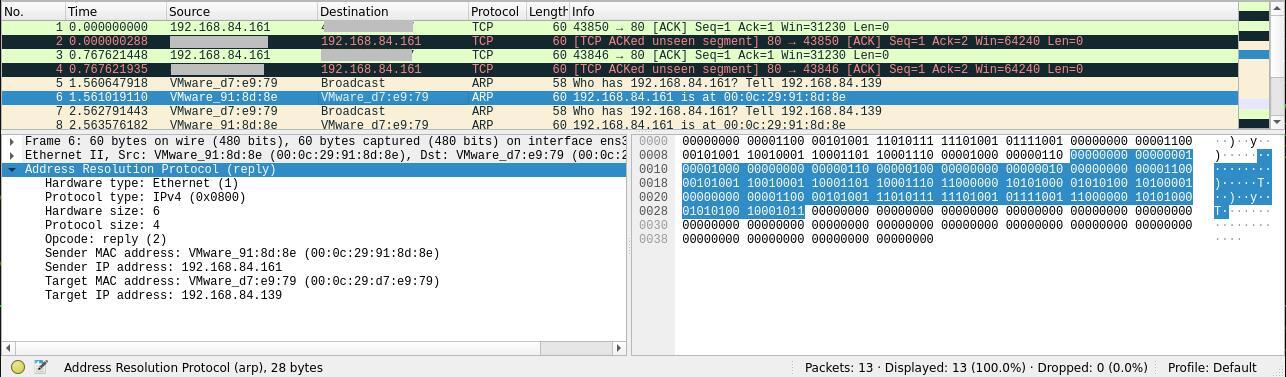
Task: Collapse the Address Resolution Protocol (reply) node
Action: pos(11,170)
